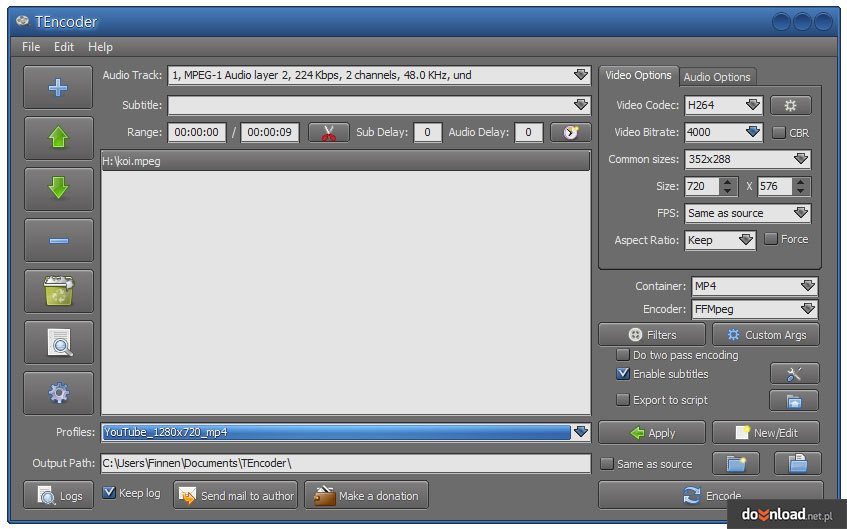Start encoding with Encode button
The image size is (847, 529).
point(711,495)
